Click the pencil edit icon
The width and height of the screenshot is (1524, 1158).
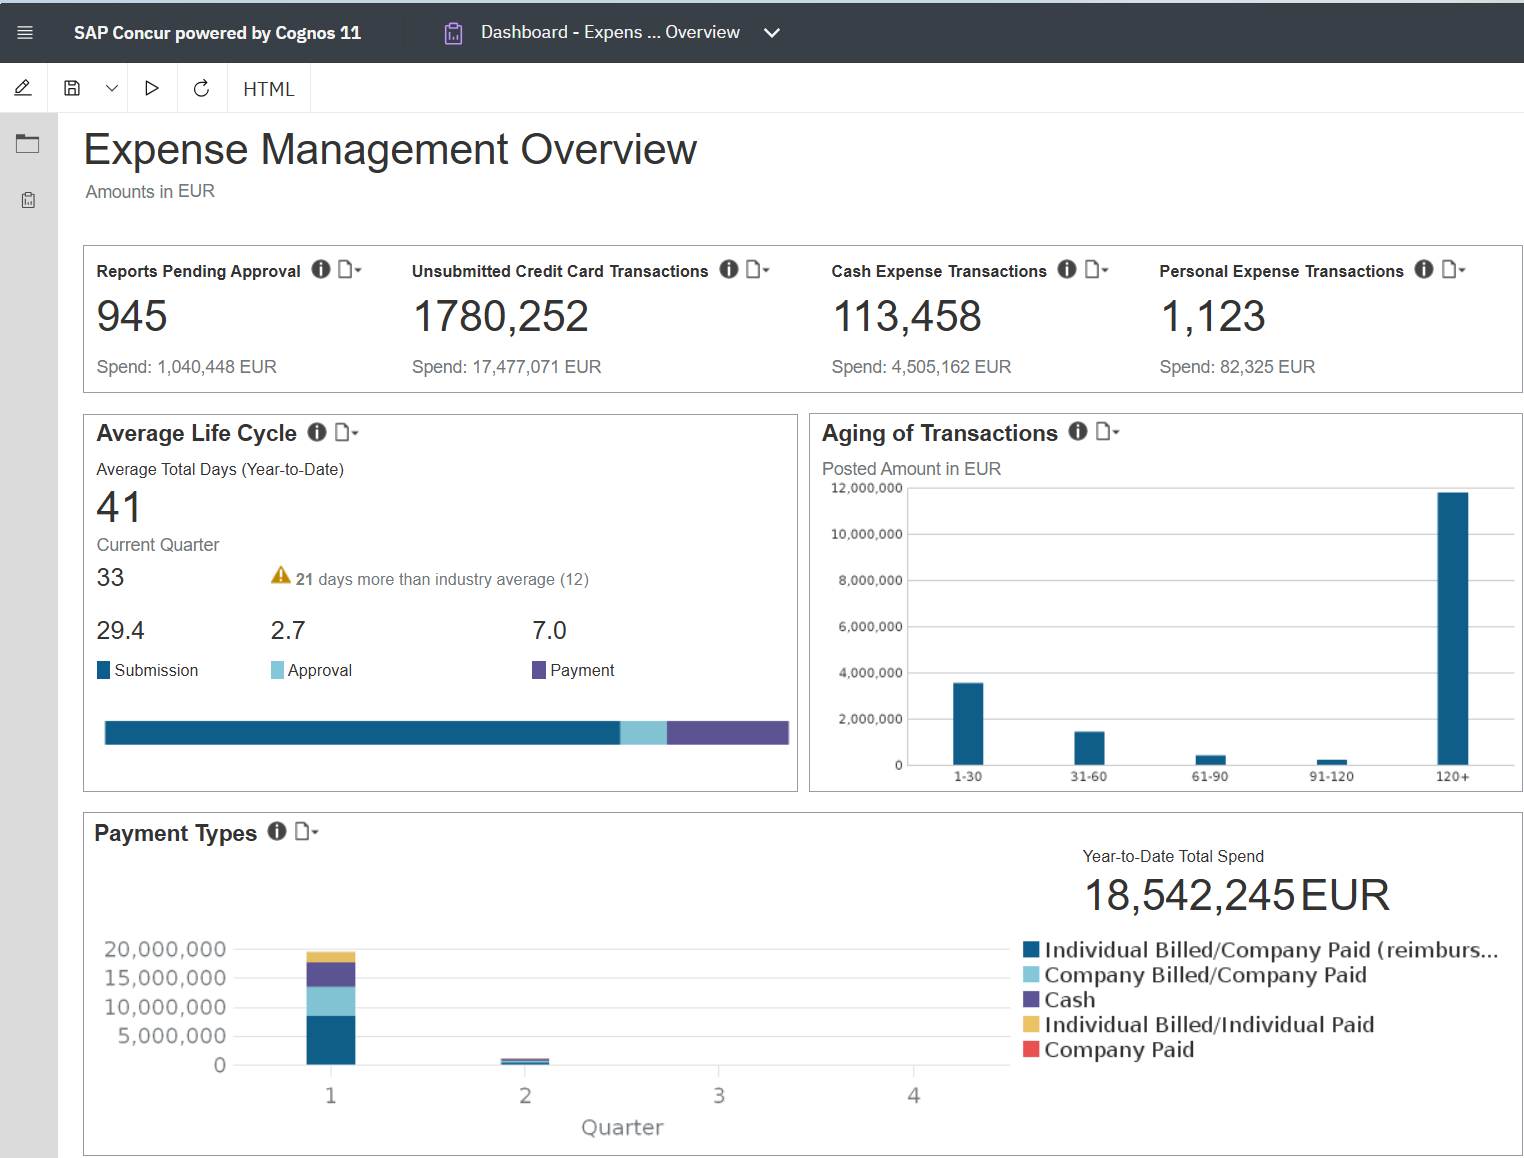tap(23, 88)
